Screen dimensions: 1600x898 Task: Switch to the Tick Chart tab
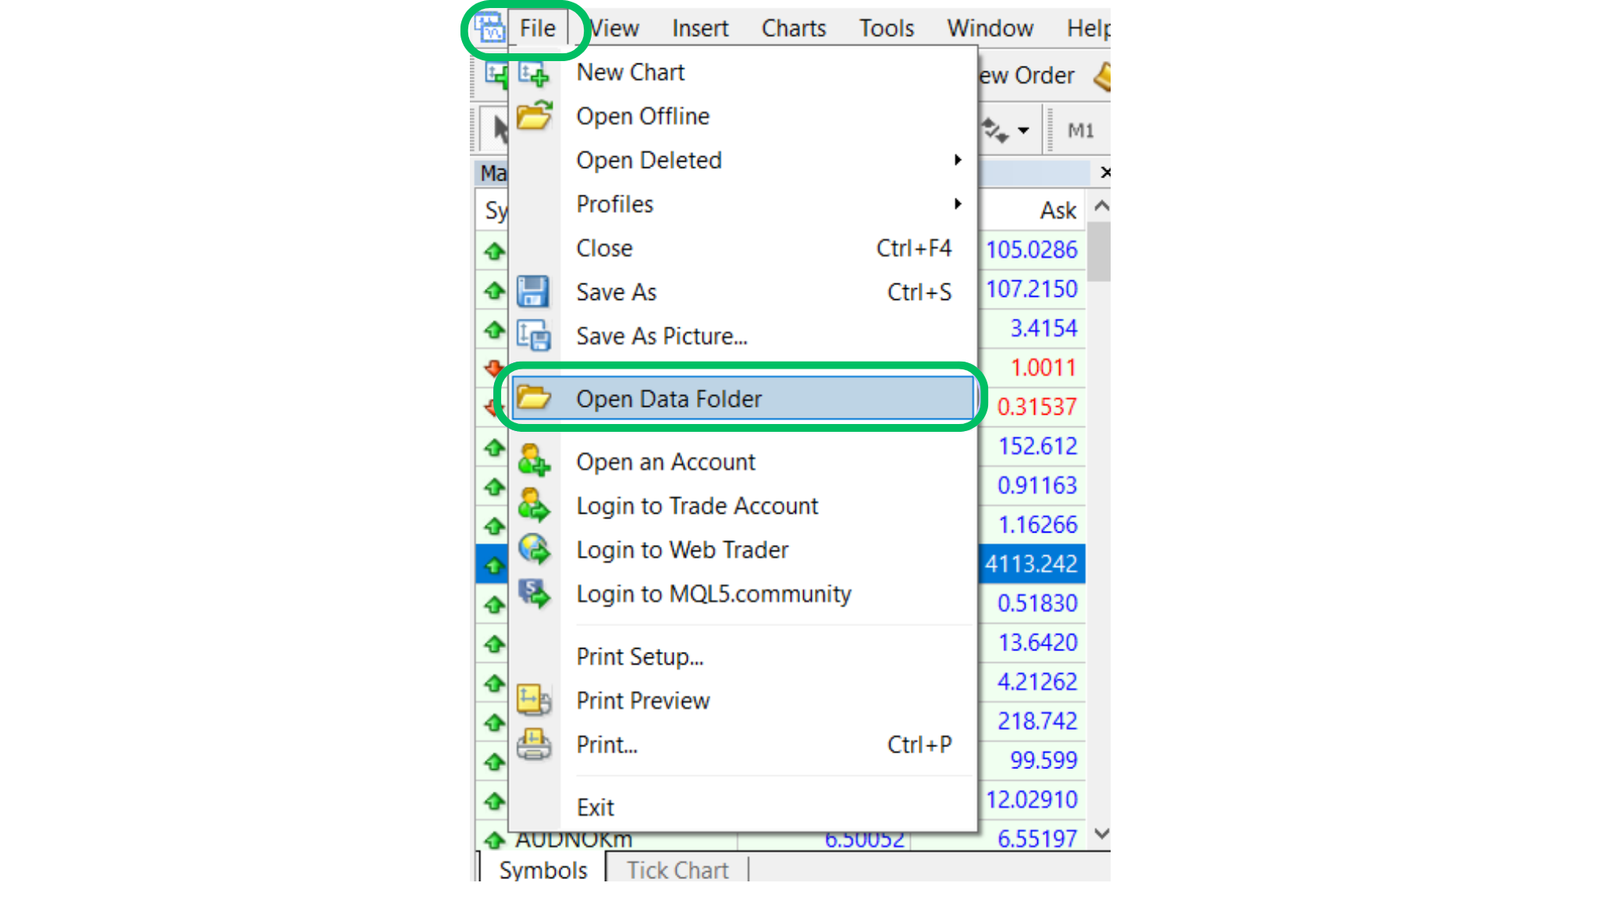677,869
